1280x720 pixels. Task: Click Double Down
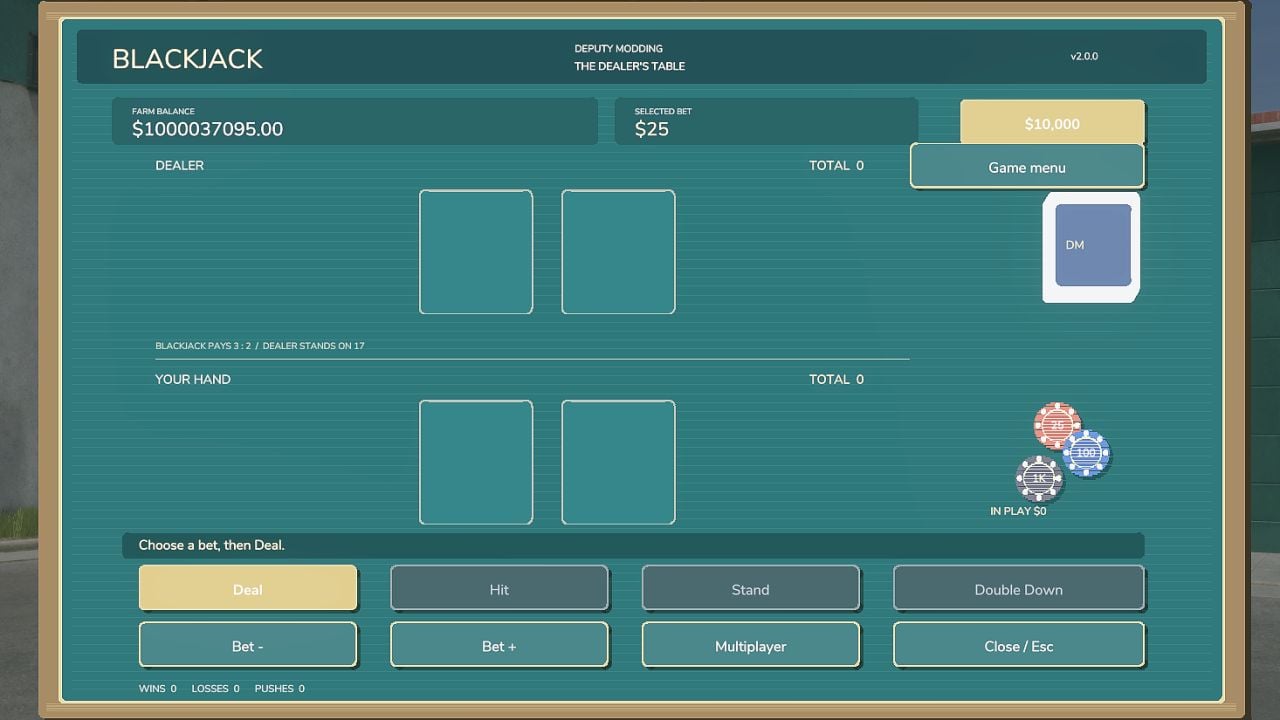click(x=1018, y=589)
